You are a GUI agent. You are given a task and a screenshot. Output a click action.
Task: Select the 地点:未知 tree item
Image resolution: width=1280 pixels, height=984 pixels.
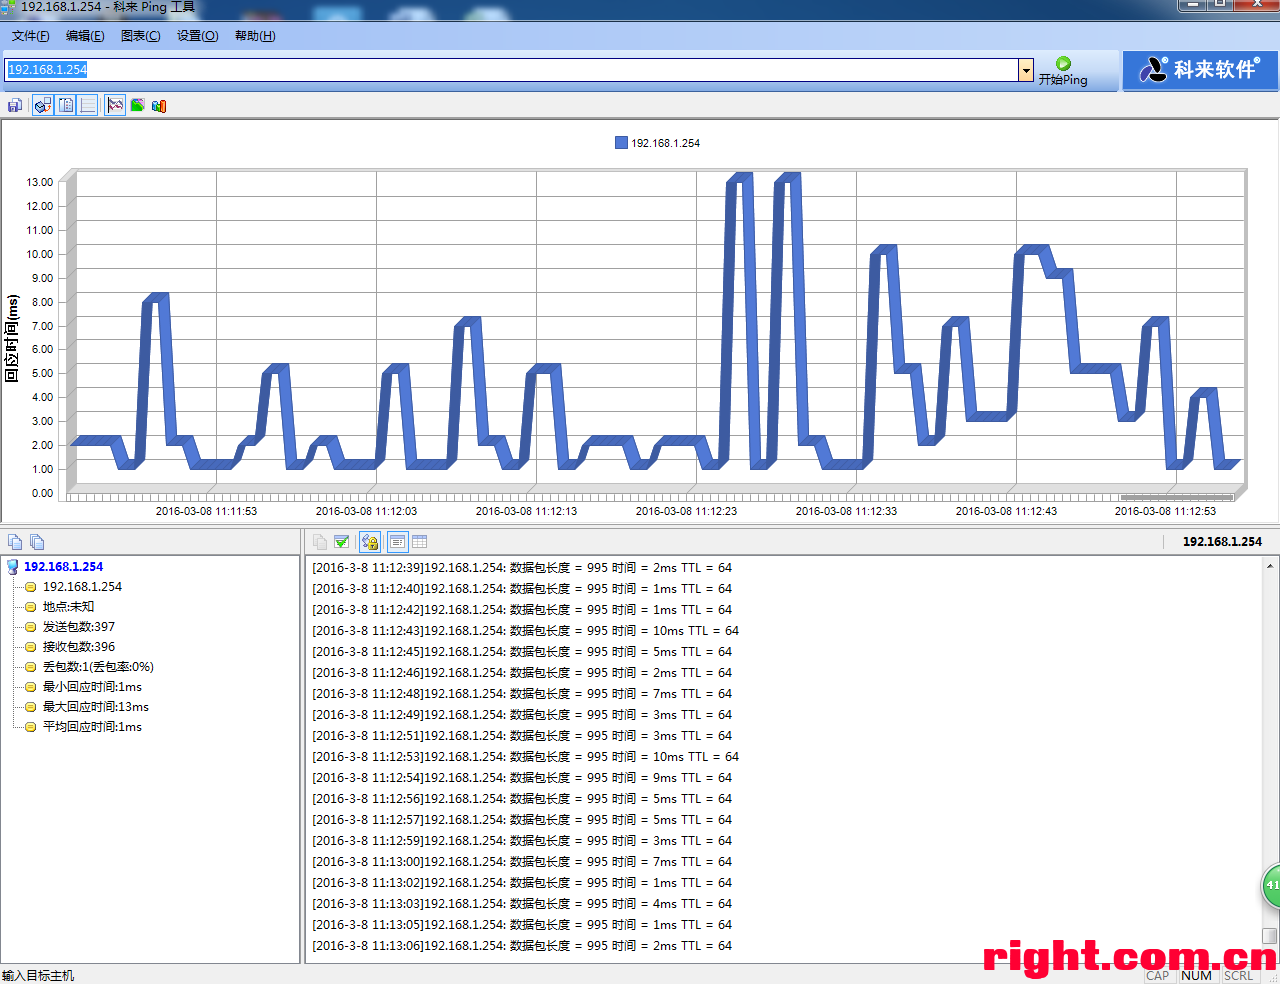coord(68,607)
